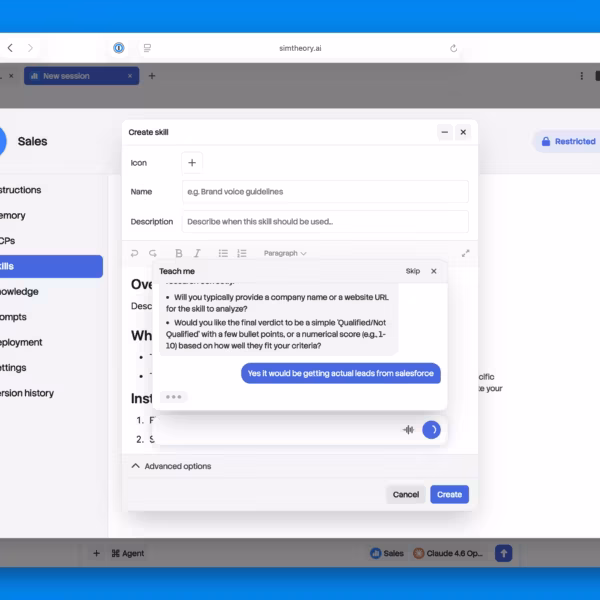Close the Teach me panel
The image size is (600, 600).
pyautogui.click(x=433, y=271)
